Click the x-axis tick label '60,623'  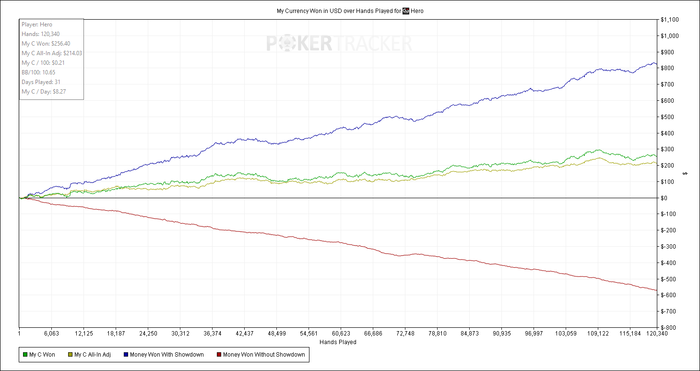(x=341, y=333)
